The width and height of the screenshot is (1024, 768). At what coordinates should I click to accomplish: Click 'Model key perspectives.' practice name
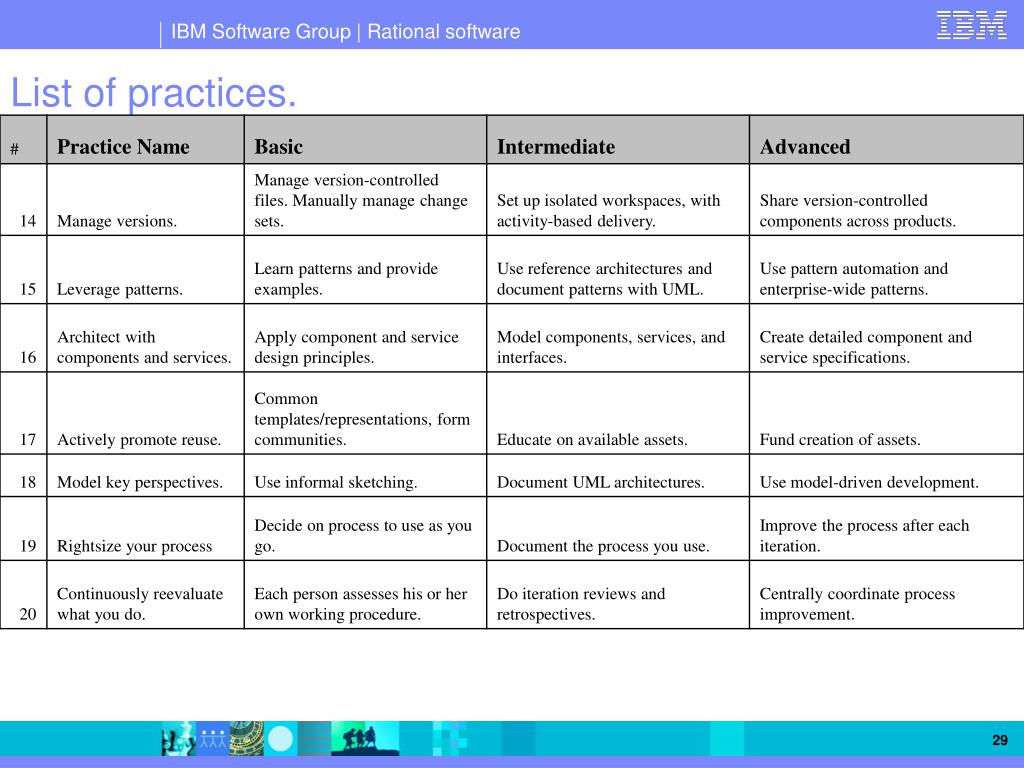click(140, 483)
